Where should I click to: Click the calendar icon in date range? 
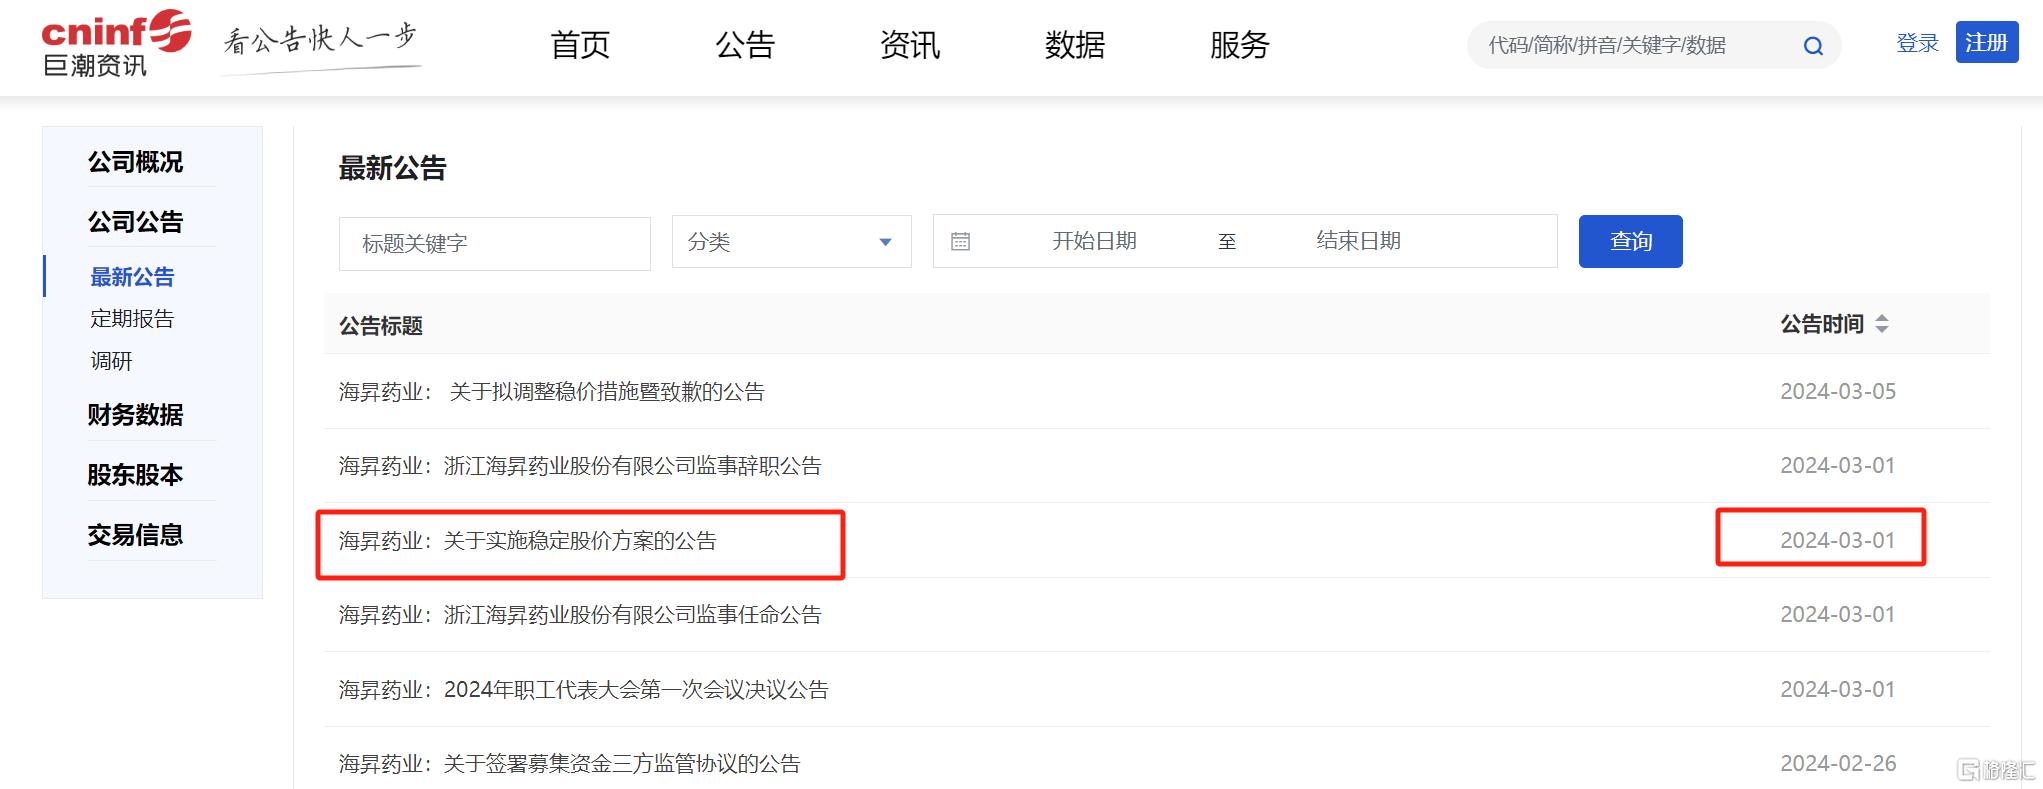tap(960, 241)
